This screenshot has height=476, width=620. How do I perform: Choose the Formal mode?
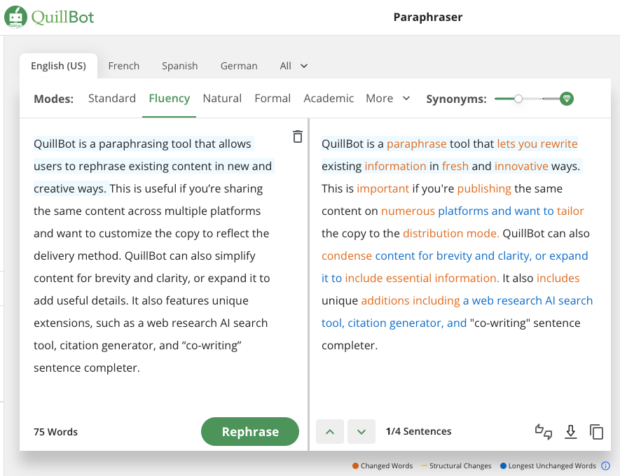272,98
